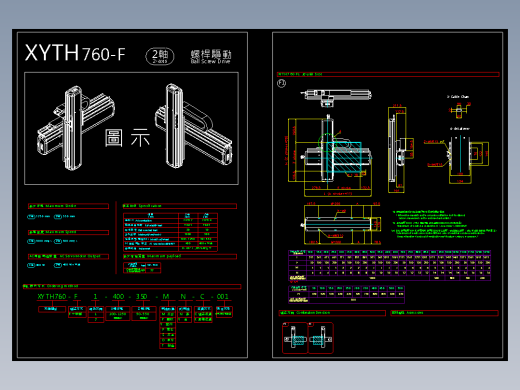Screen dimensions: 520x390
Task: Click the main cross-hatched front view drawing
Action: point(329,155)
